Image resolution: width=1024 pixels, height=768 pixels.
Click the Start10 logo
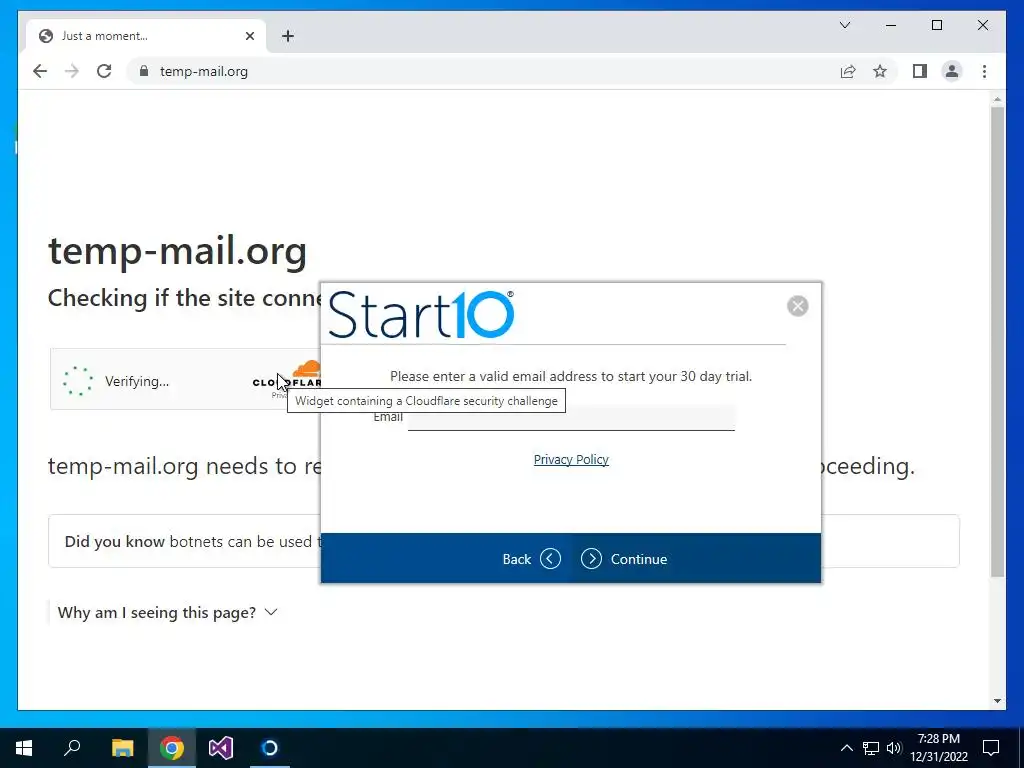[421, 314]
